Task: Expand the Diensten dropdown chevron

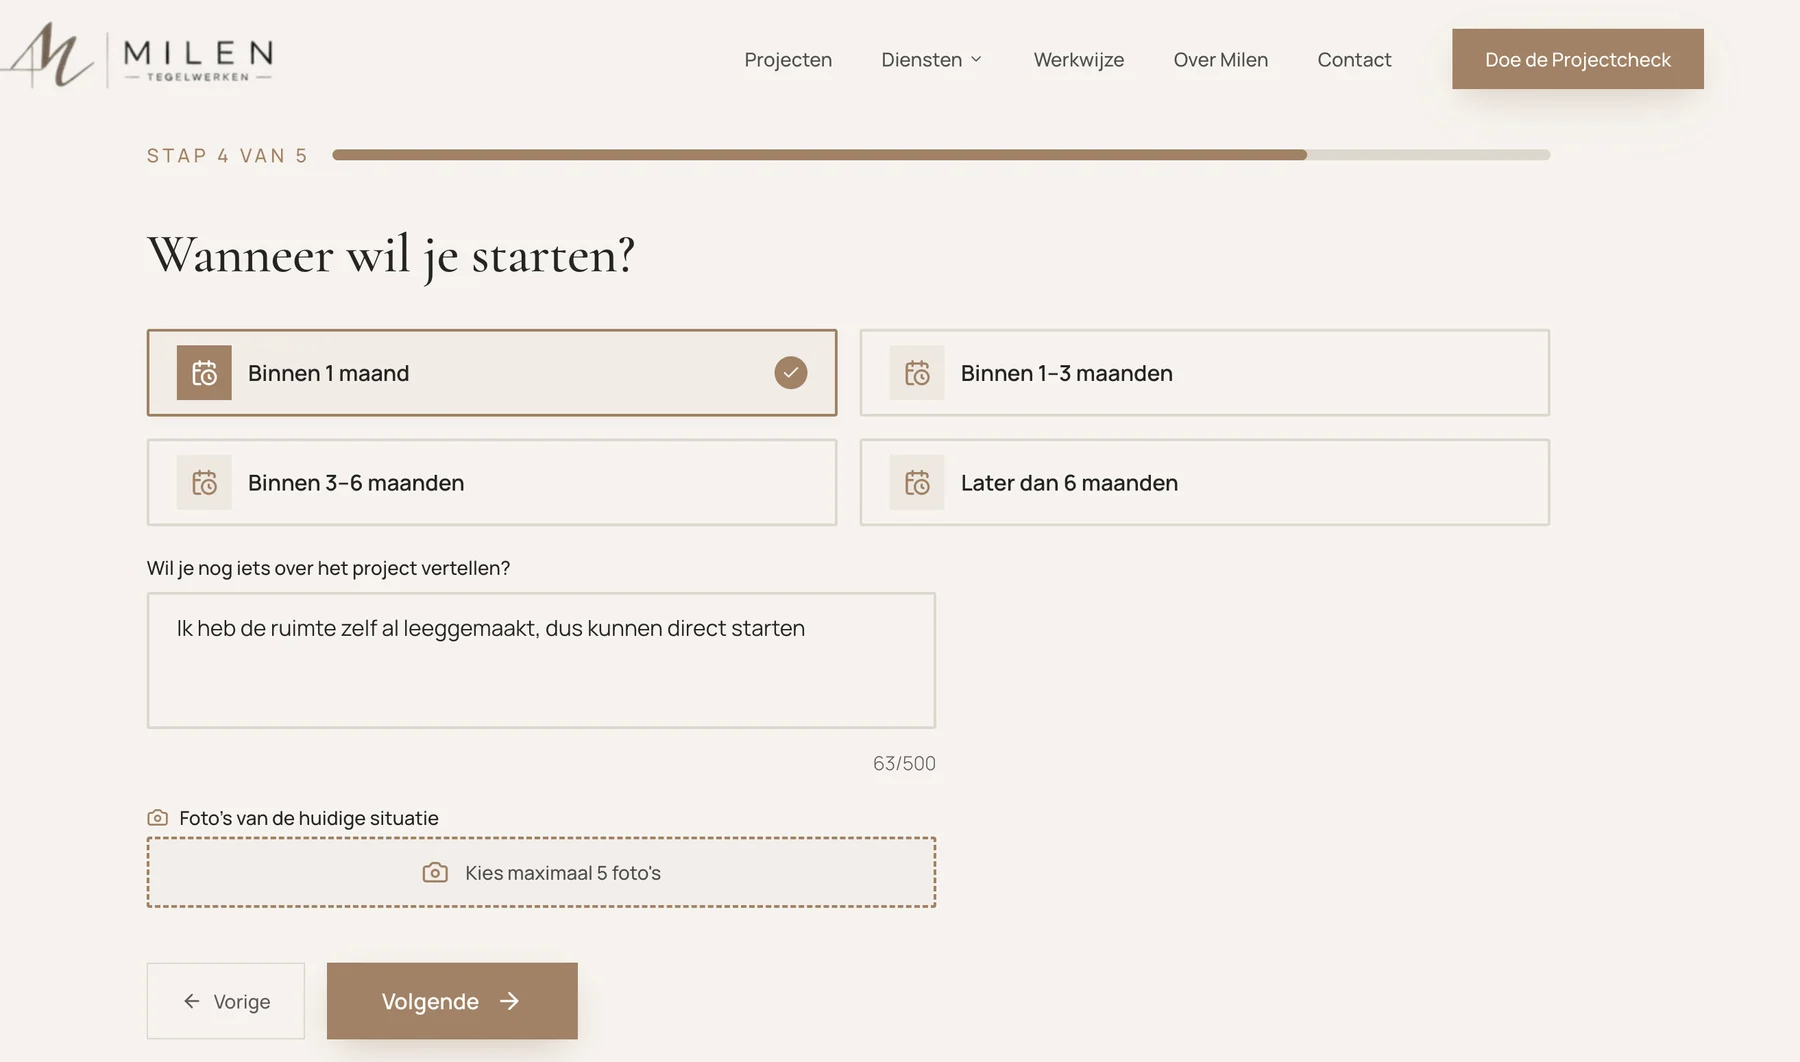Action: pyautogui.click(x=977, y=60)
